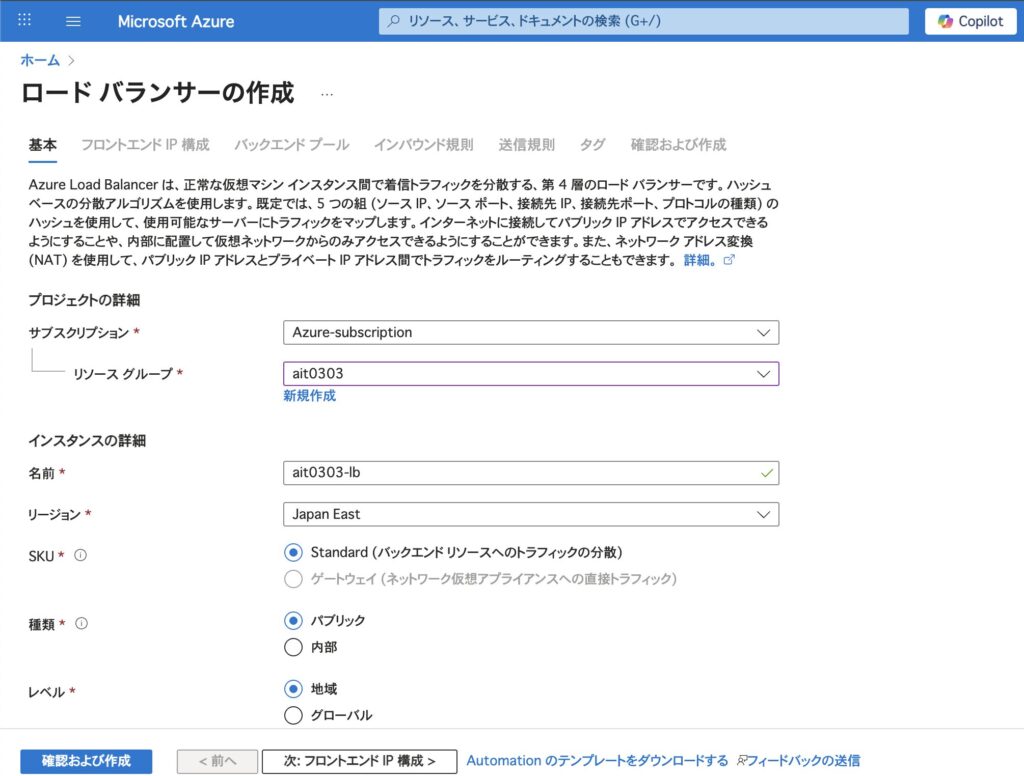The width and height of the screenshot is (1024, 776).
Task: Show 種類 info tooltip icon
Action: coord(81,623)
